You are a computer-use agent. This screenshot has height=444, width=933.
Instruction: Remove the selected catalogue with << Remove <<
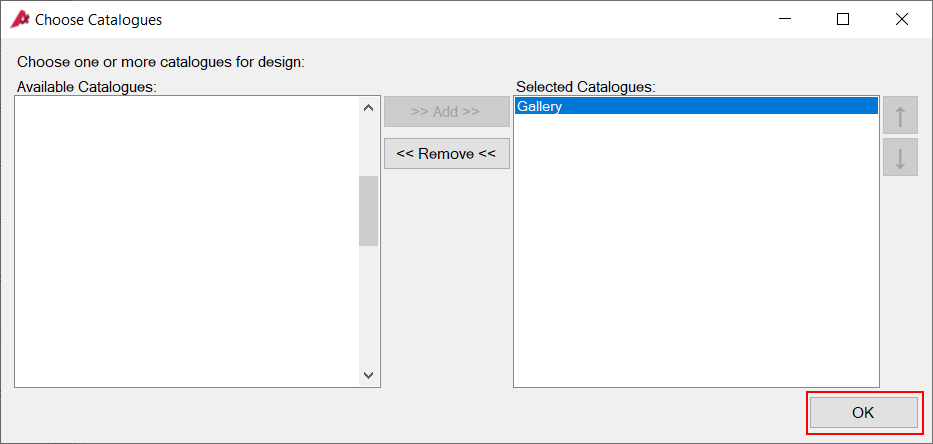[446, 154]
